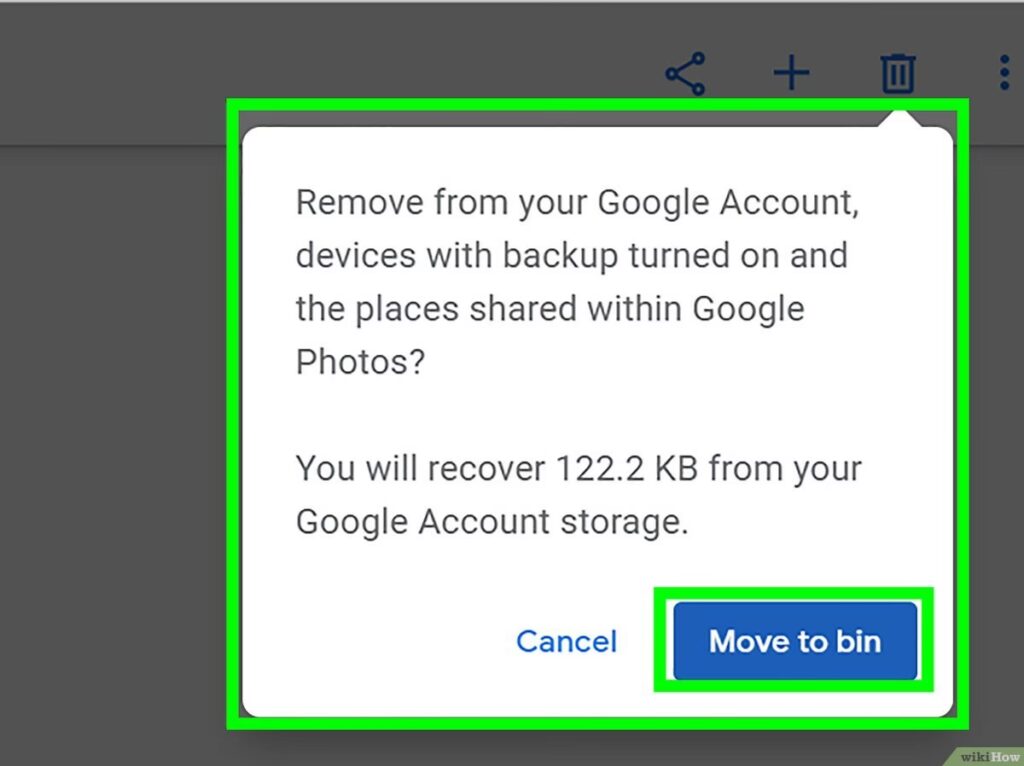
Task: Click the wikiHow watermark logo
Action: pyautogui.click(x=984, y=756)
